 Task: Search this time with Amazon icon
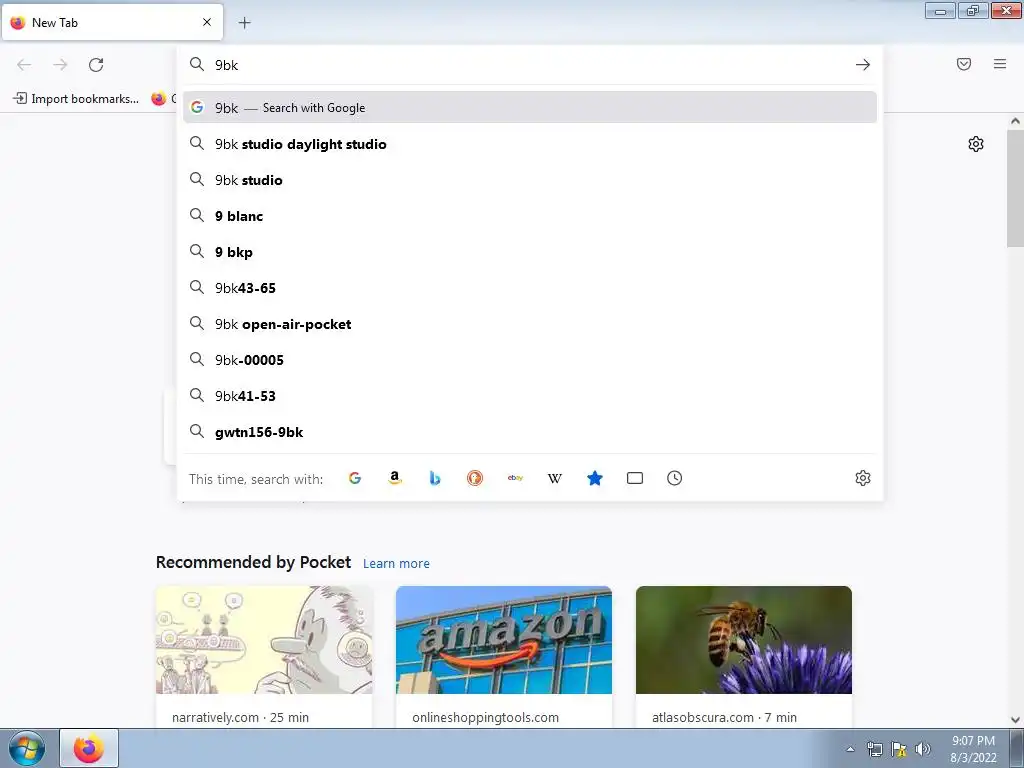coord(394,478)
